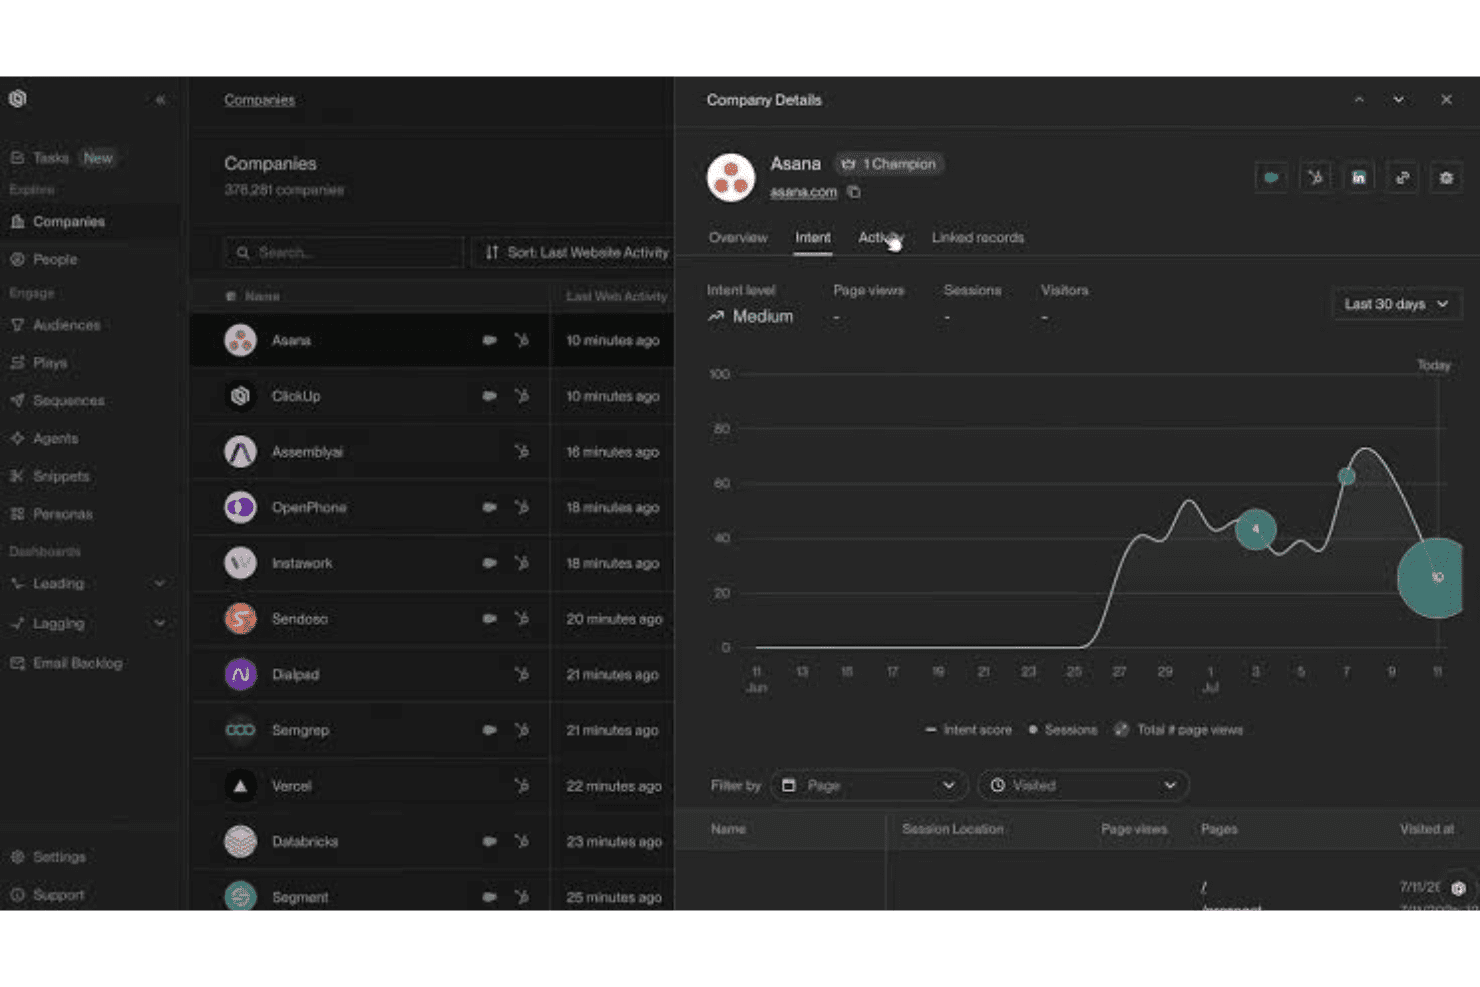Toggle the Sessions legend item

(1062, 730)
